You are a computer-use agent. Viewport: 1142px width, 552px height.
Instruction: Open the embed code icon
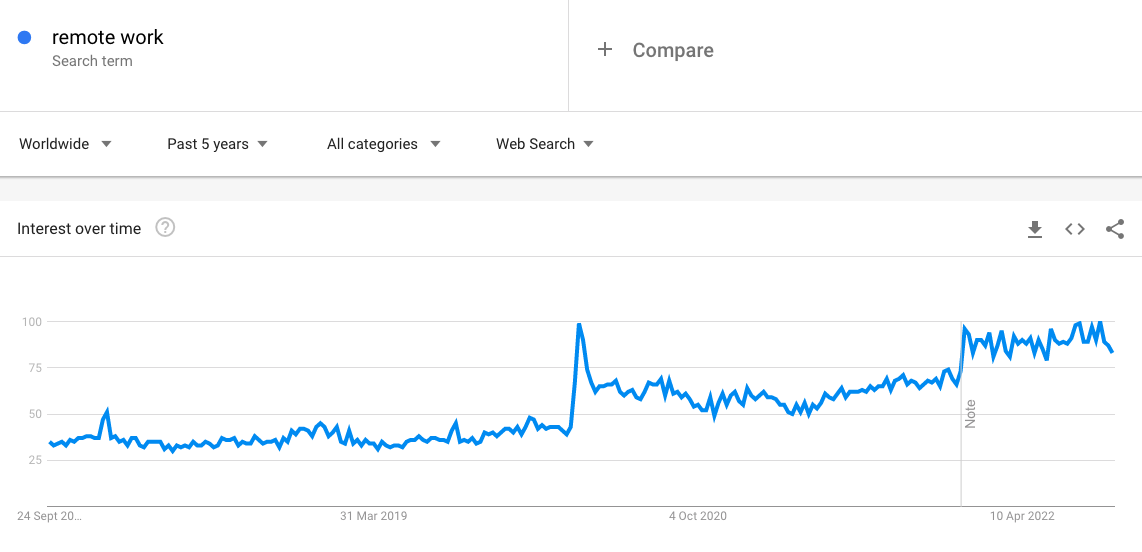pos(1074,229)
